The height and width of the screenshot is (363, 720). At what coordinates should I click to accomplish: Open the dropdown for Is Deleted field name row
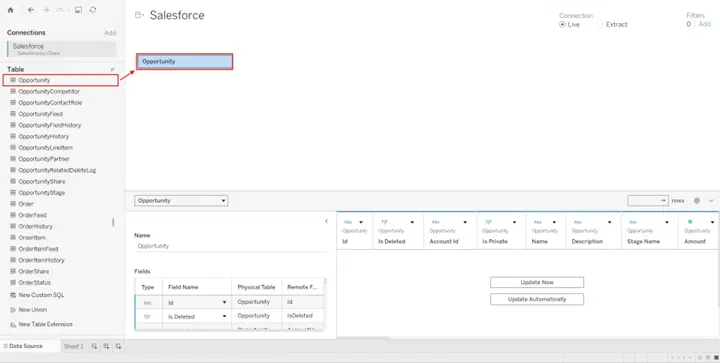tap(224, 316)
